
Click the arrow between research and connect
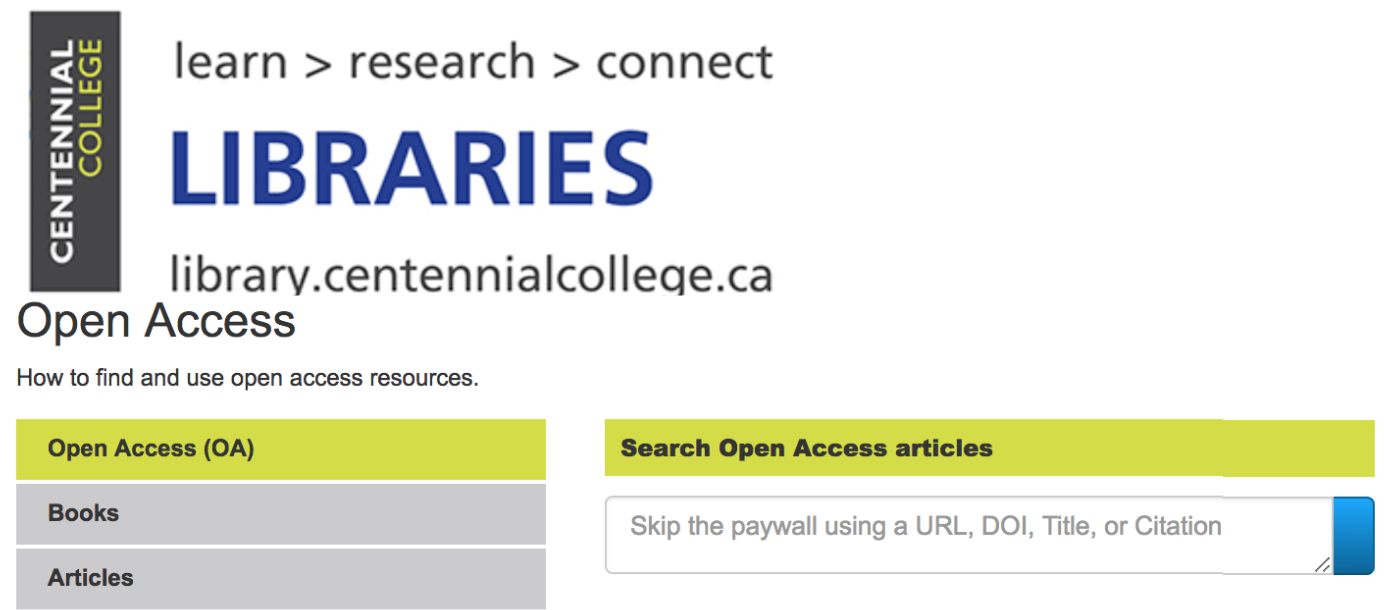pyautogui.click(x=566, y=65)
